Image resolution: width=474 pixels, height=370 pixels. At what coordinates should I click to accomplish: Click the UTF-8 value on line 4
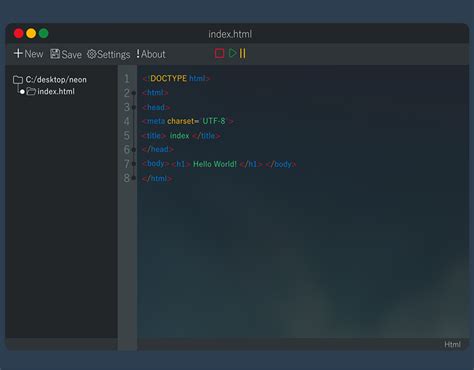pyautogui.click(x=214, y=121)
